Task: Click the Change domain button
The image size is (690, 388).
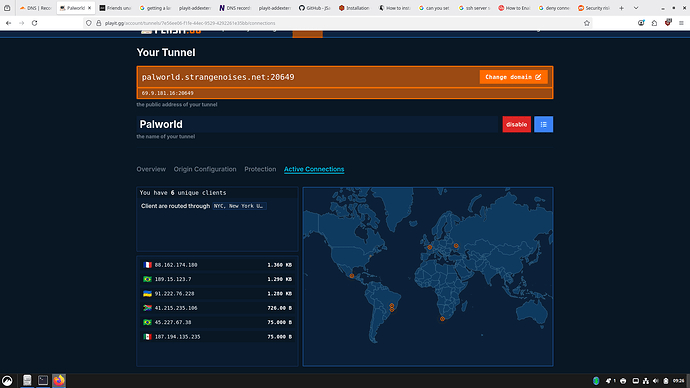Action: point(514,77)
